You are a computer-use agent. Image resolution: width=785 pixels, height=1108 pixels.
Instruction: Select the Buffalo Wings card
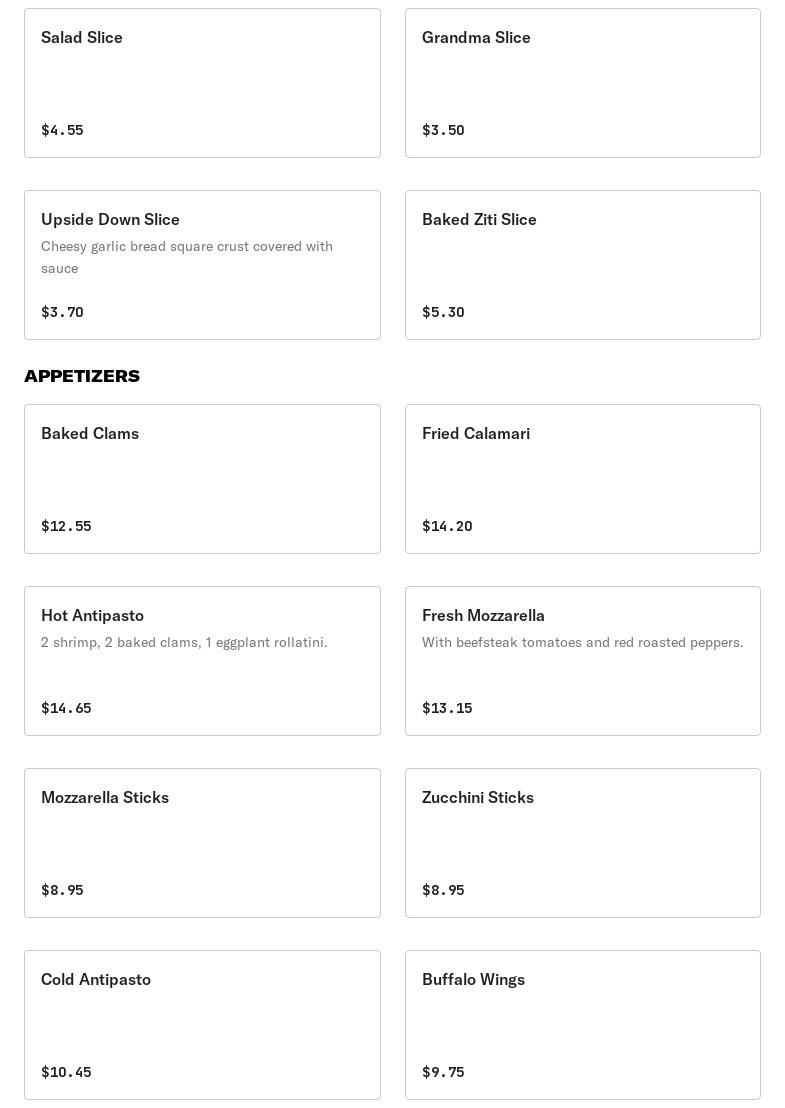582,1025
